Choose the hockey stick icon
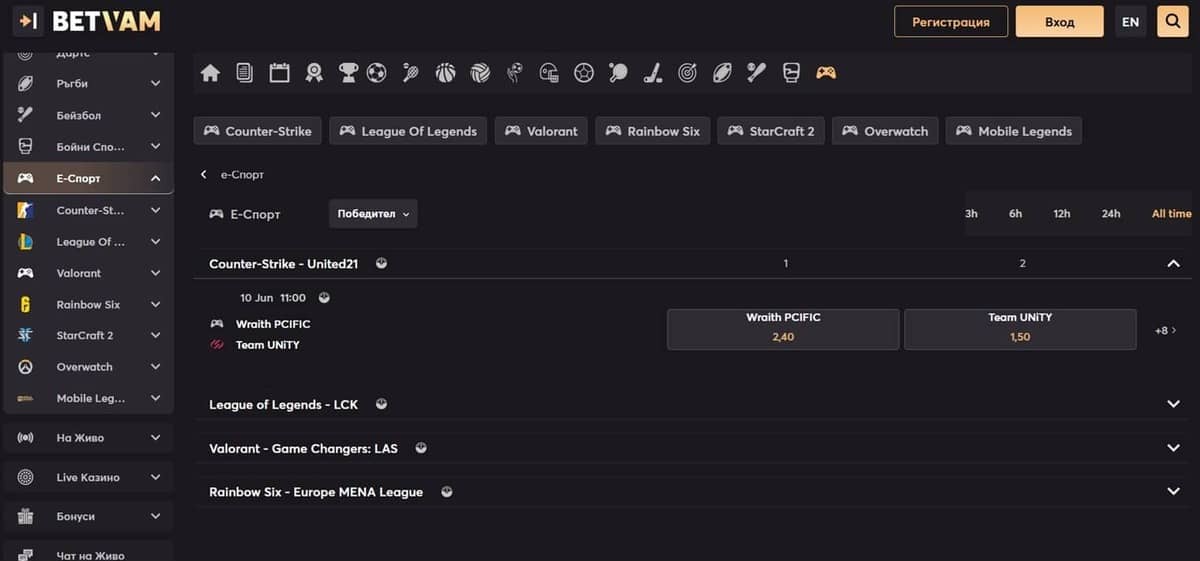The width and height of the screenshot is (1200, 561). 652,72
